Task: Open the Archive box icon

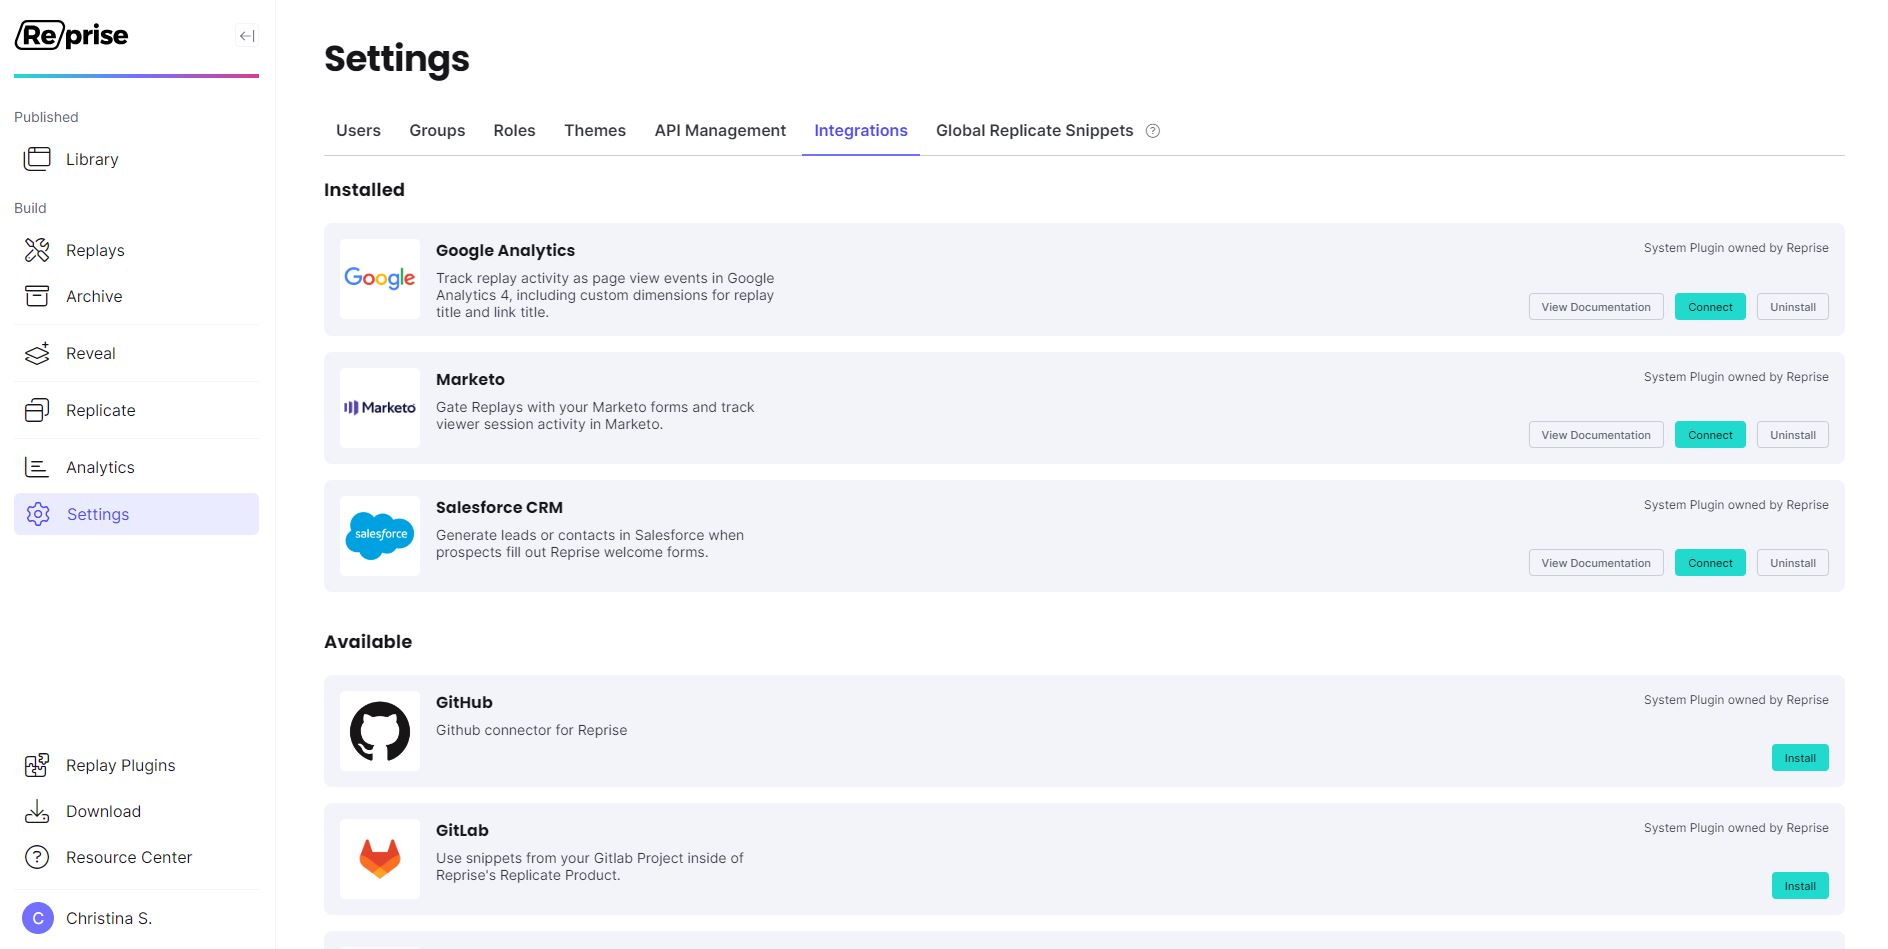Action: point(37,296)
